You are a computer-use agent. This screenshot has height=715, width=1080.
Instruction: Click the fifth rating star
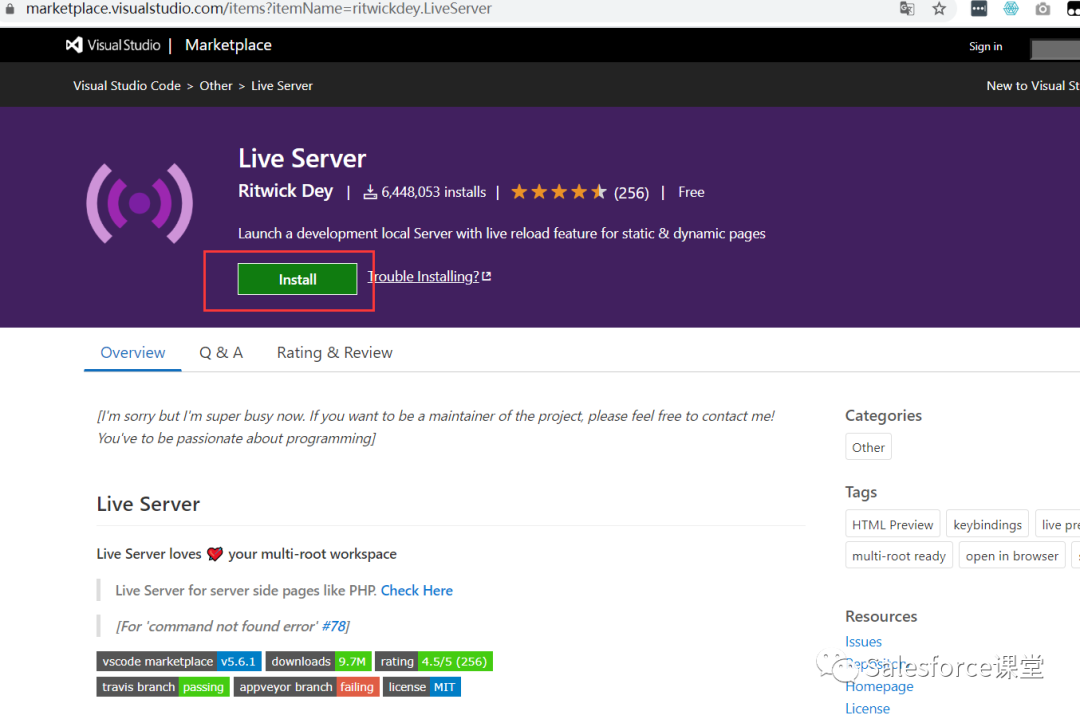[x=598, y=191]
